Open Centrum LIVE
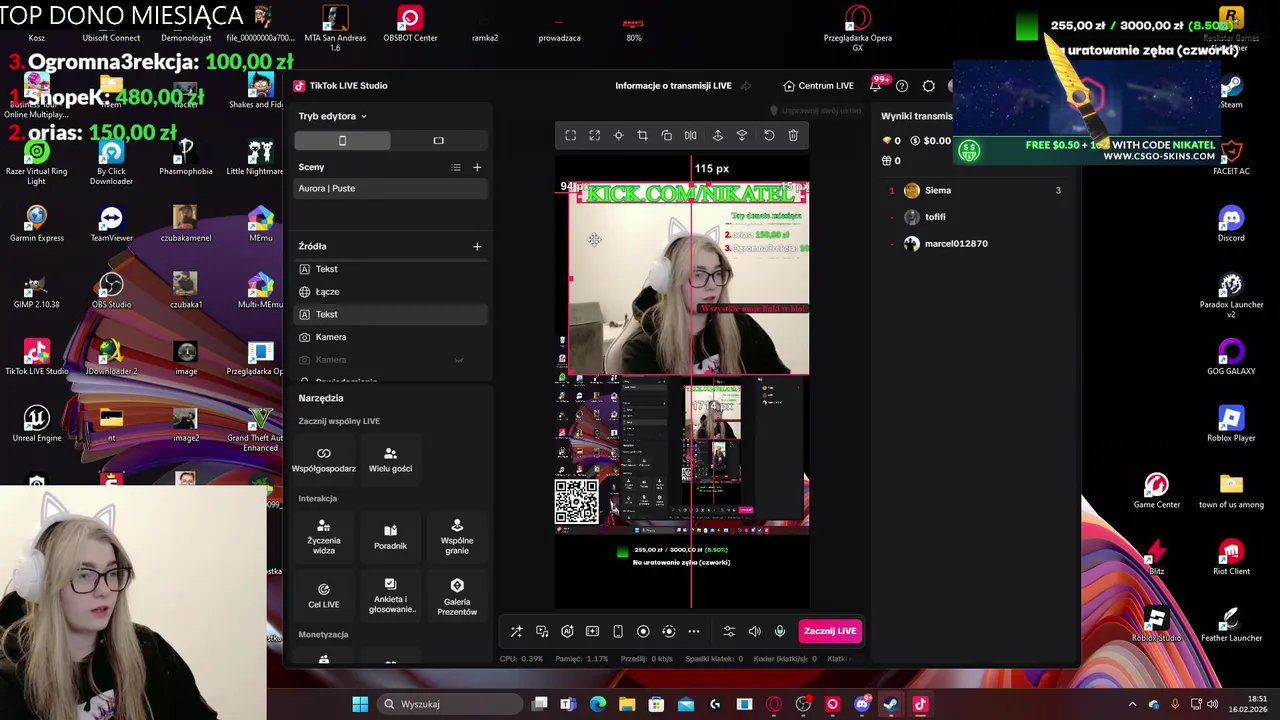This screenshot has height=720, width=1280. (x=819, y=86)
